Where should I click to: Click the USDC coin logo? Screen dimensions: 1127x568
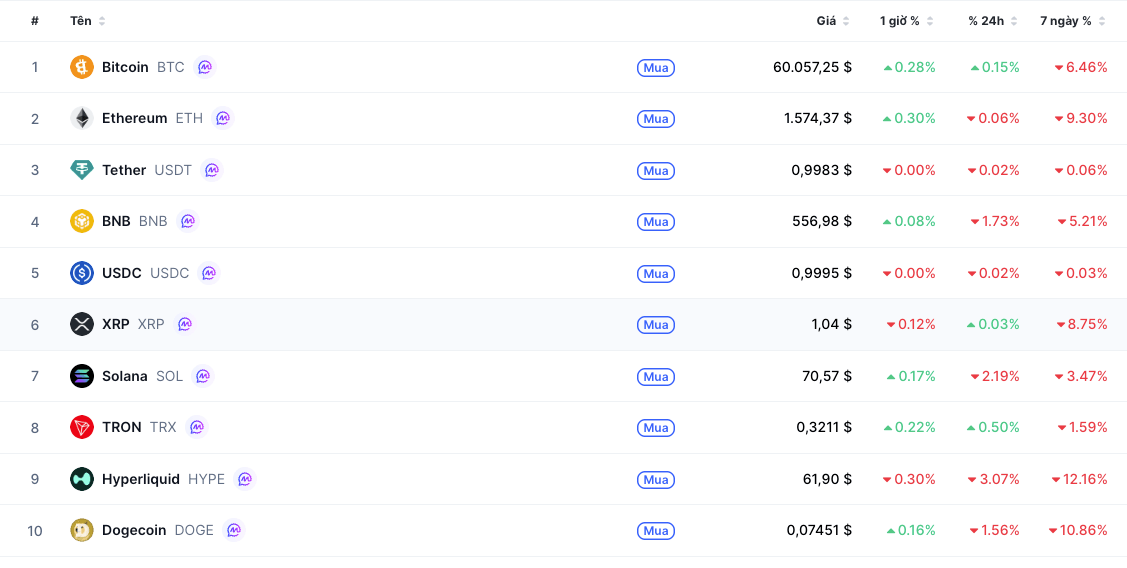click(82, 272)
